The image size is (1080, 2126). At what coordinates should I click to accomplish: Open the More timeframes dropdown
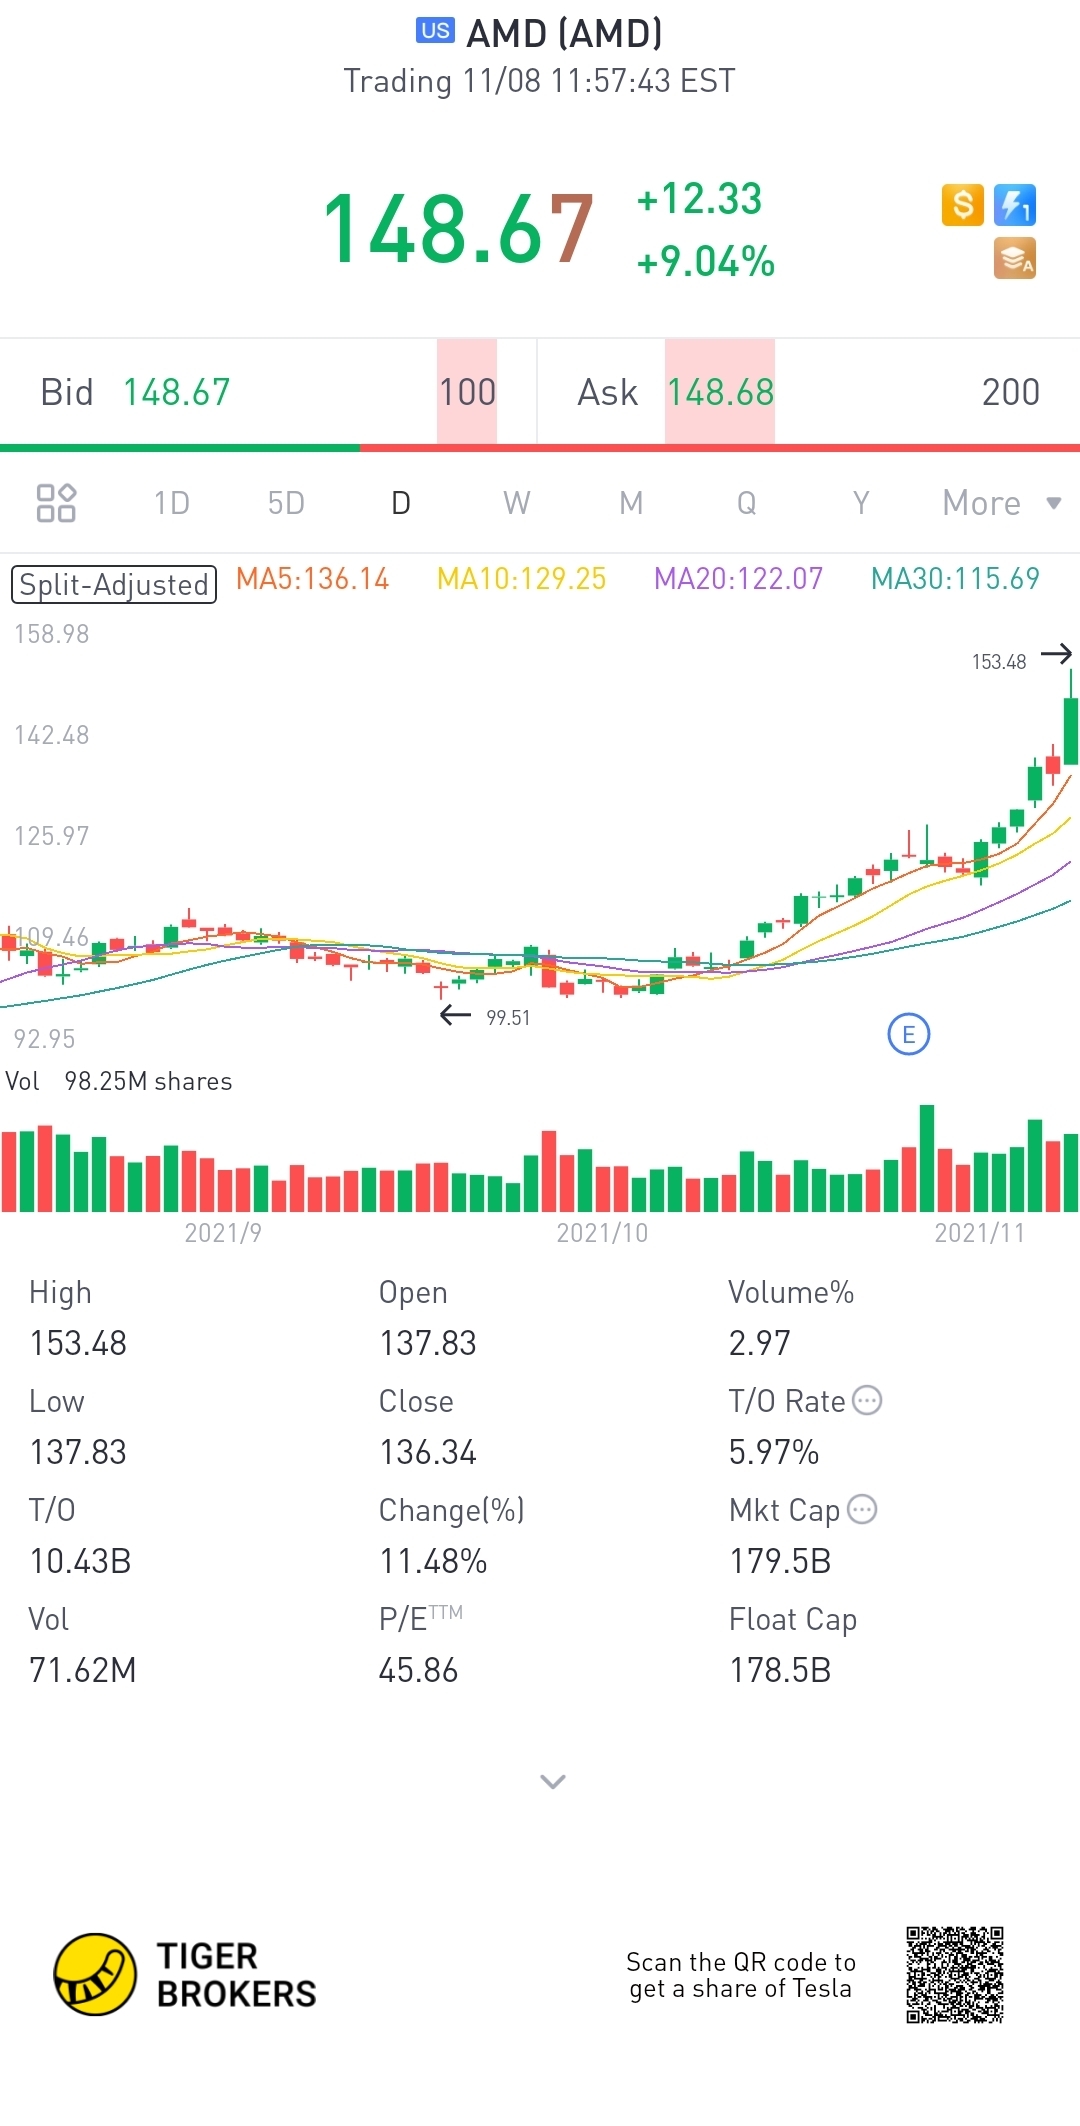coord(1002,503)
